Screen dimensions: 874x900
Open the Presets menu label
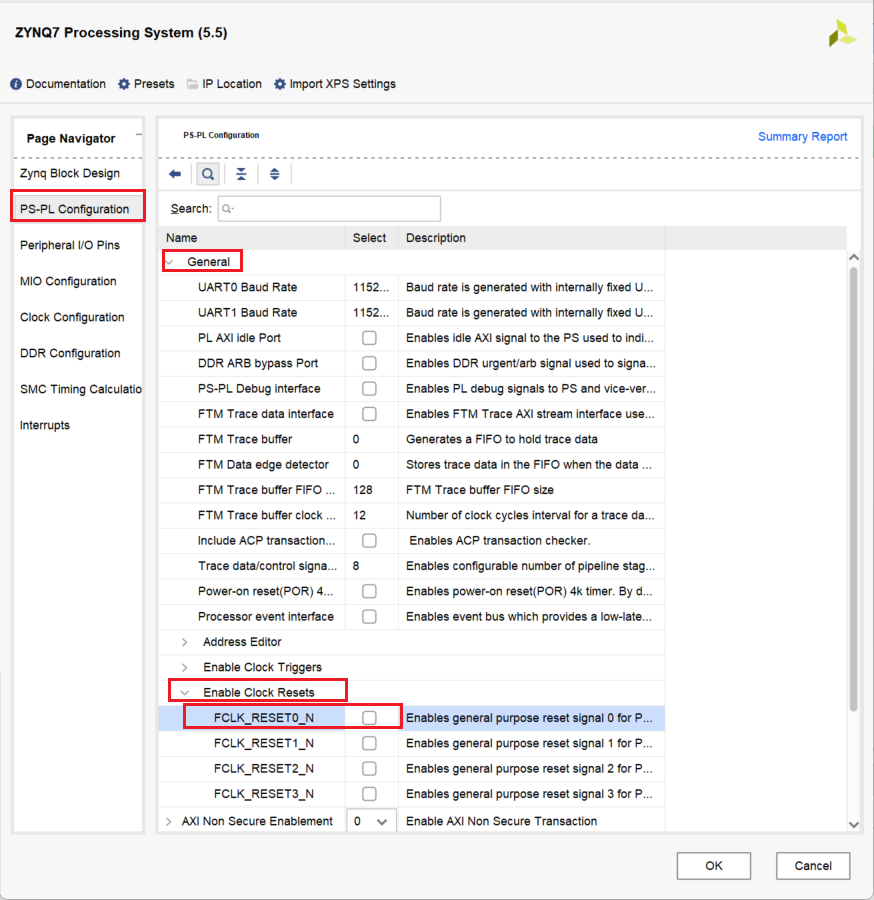(x=154, y=84)
